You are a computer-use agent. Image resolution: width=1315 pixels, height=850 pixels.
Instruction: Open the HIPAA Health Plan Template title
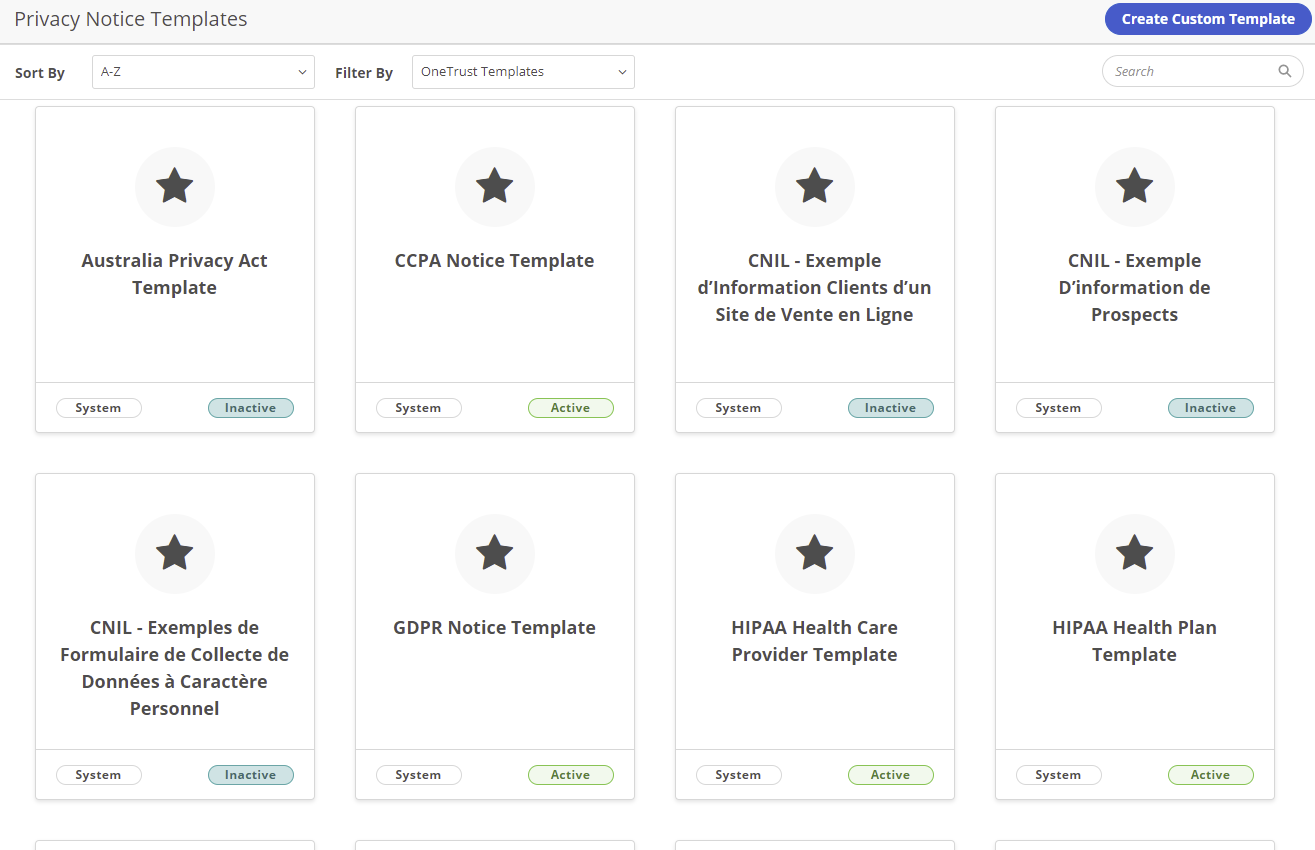(1135, 641)
